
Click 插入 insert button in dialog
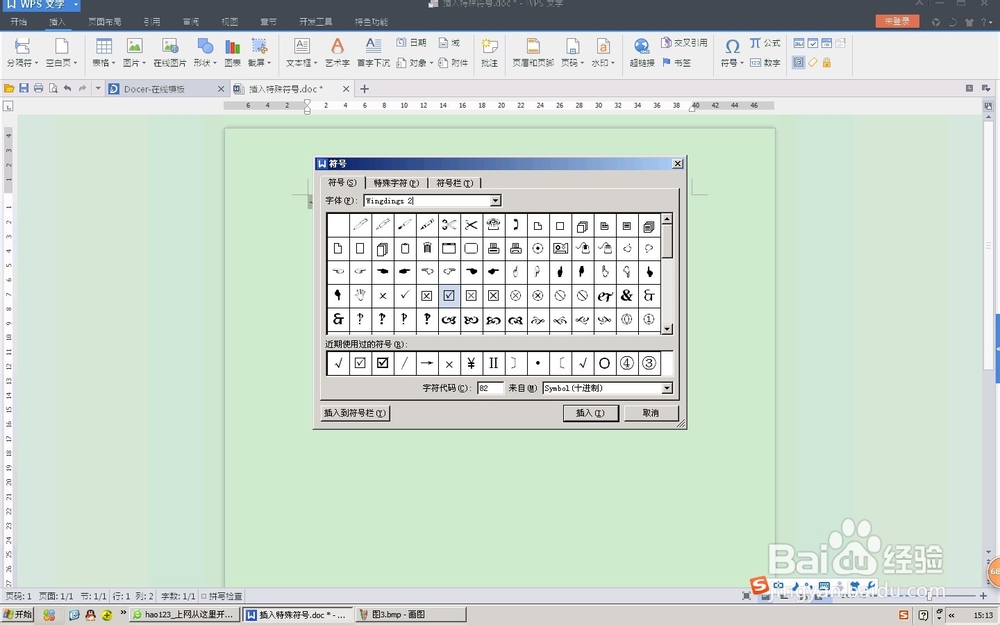pos(591,413)
